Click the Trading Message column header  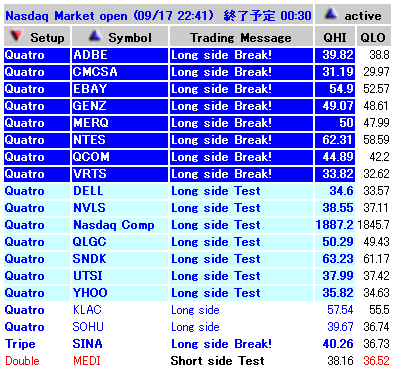point(241,36)
